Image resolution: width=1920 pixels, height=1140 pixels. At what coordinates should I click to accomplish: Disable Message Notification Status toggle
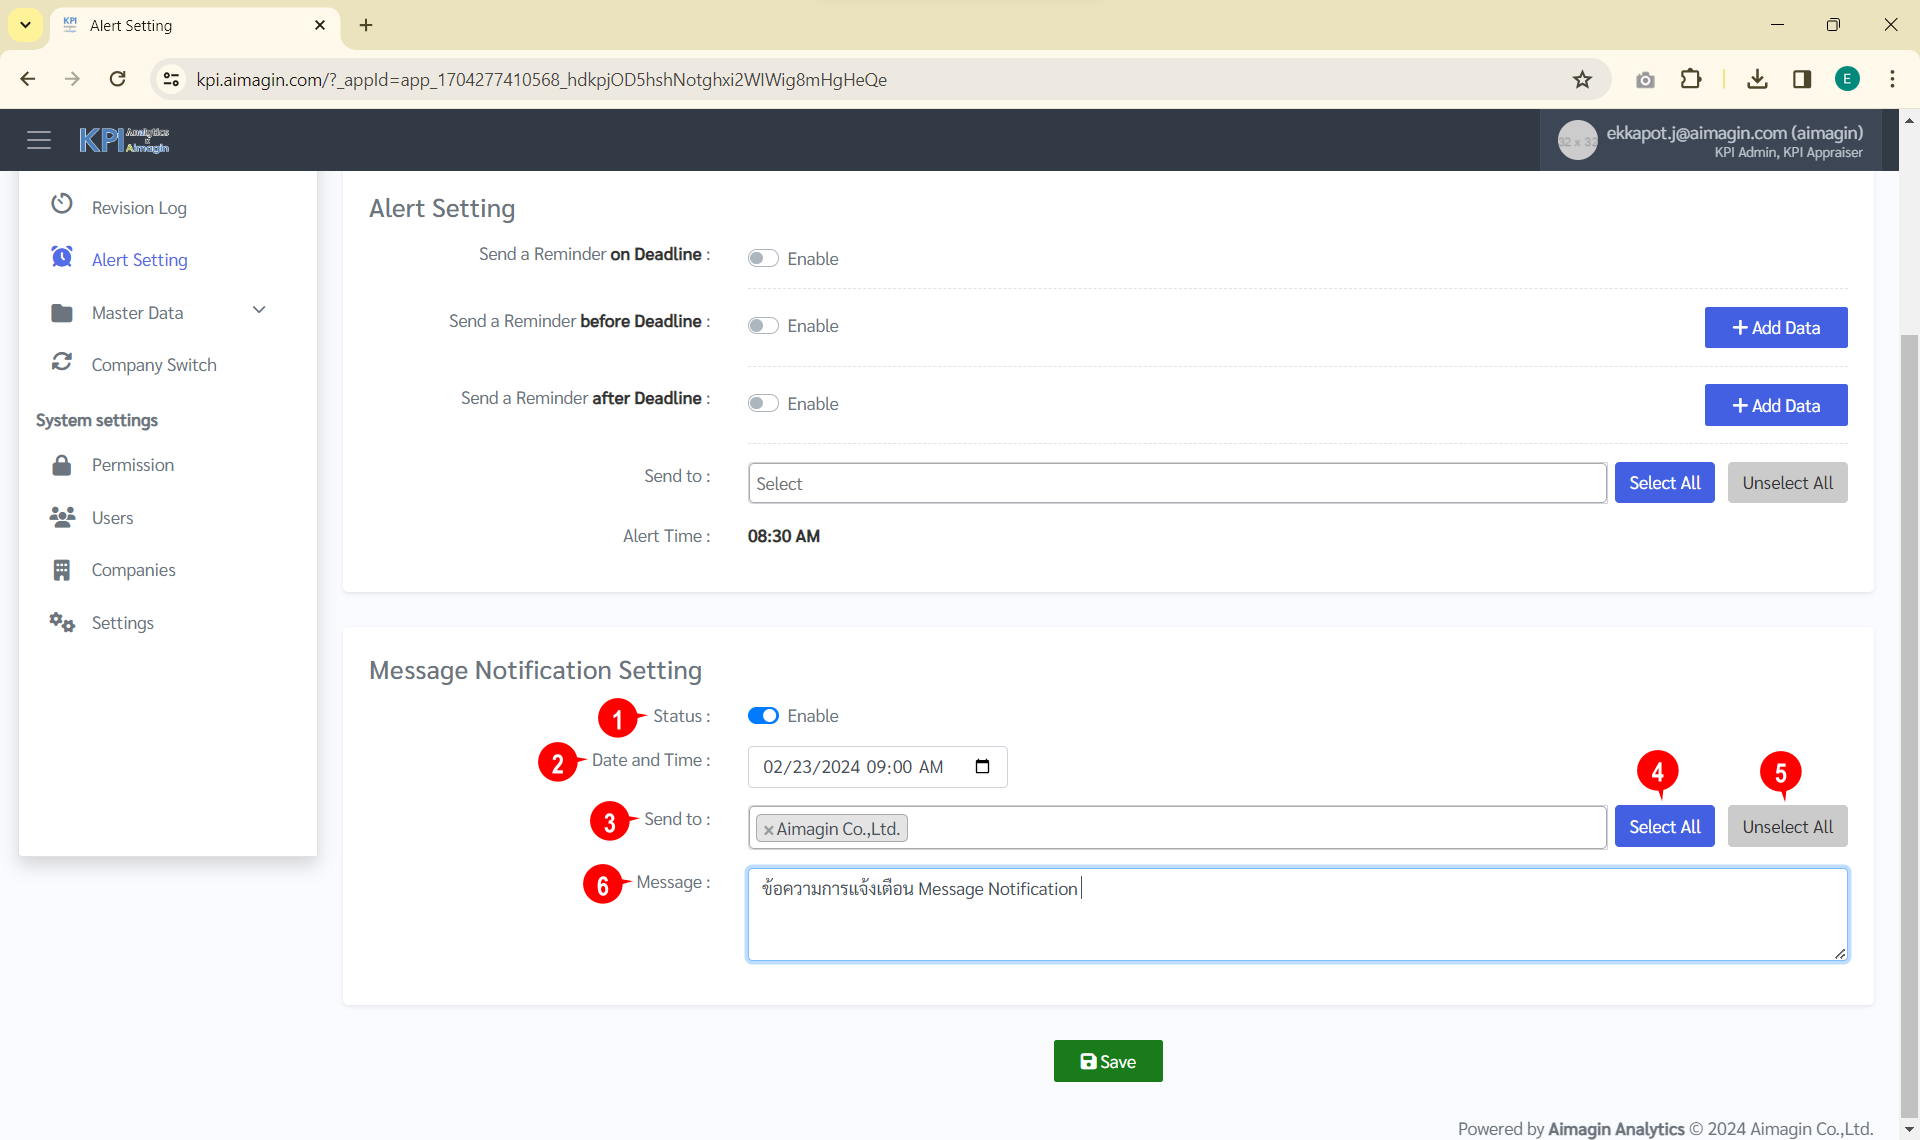(763, 716)
